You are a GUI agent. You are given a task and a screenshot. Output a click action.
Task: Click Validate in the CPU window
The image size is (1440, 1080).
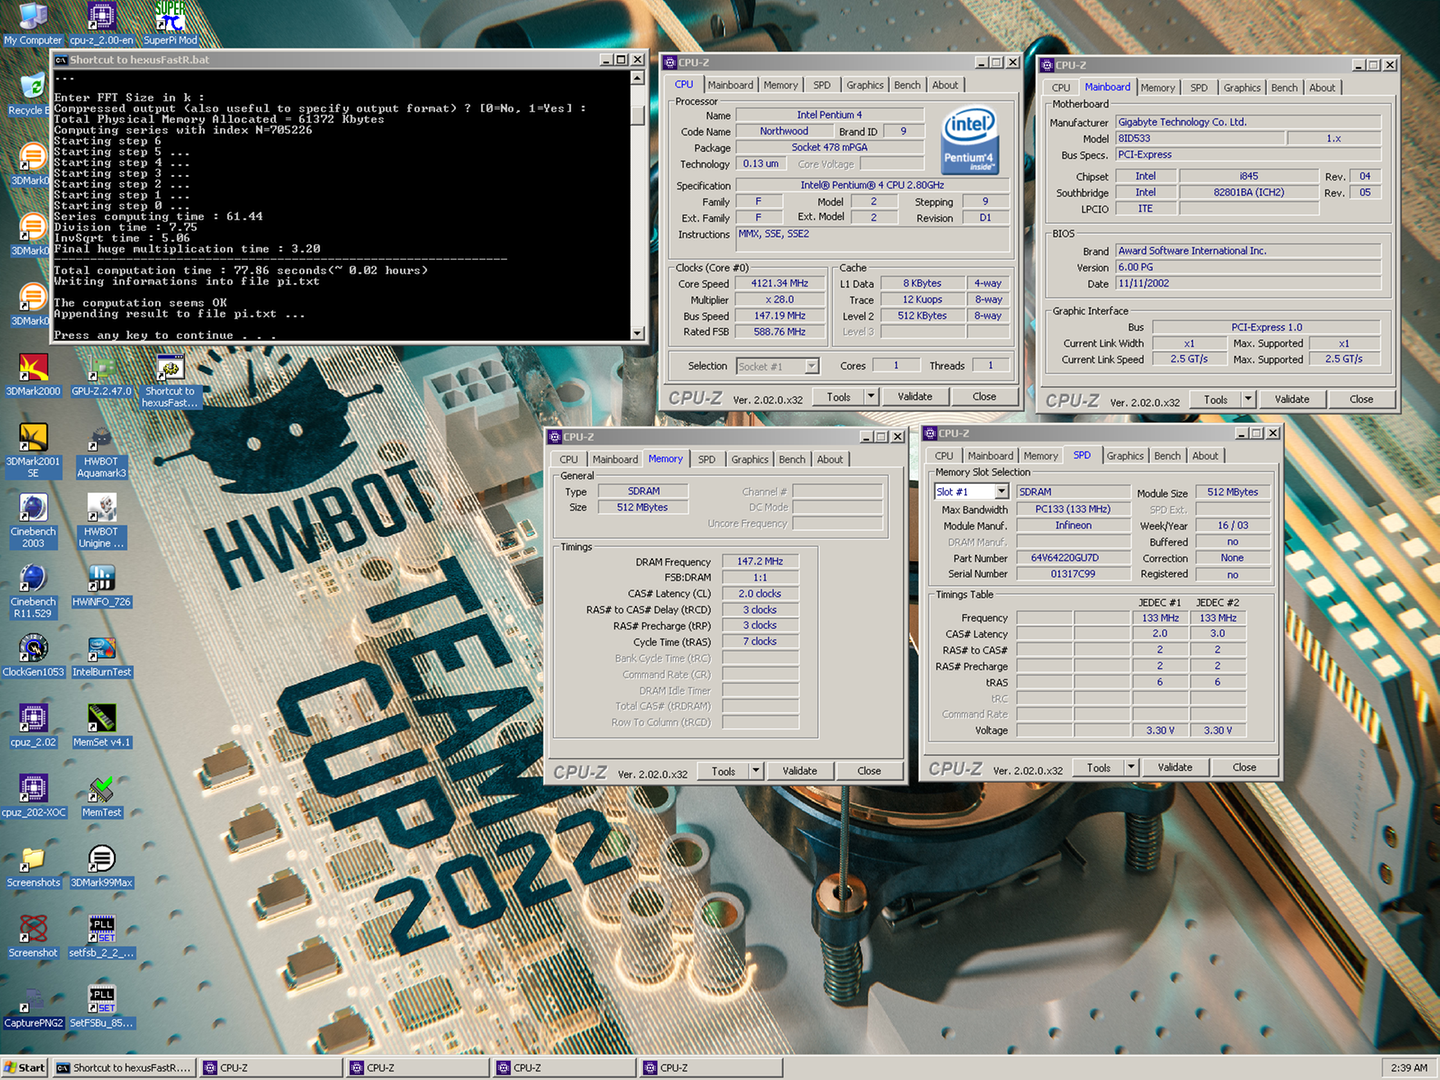[915, 397]
